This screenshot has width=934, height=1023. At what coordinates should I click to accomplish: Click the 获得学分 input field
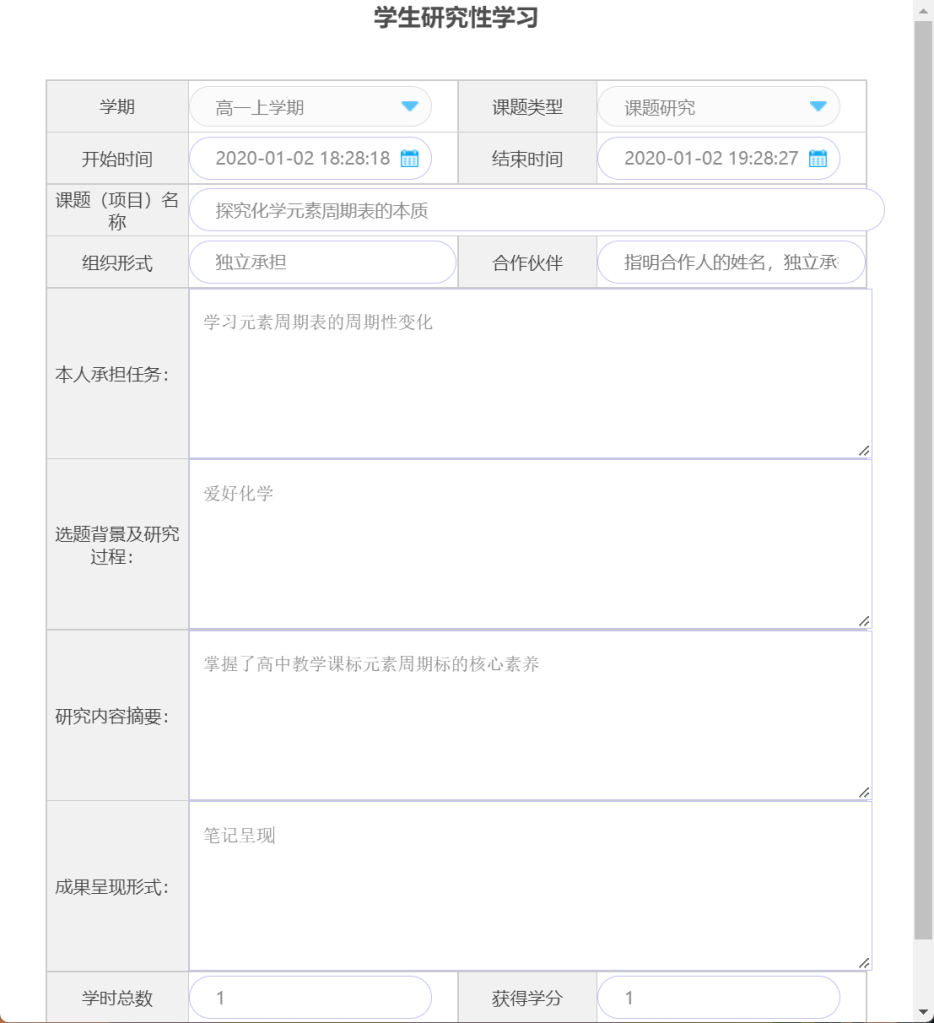pos(718,998)
